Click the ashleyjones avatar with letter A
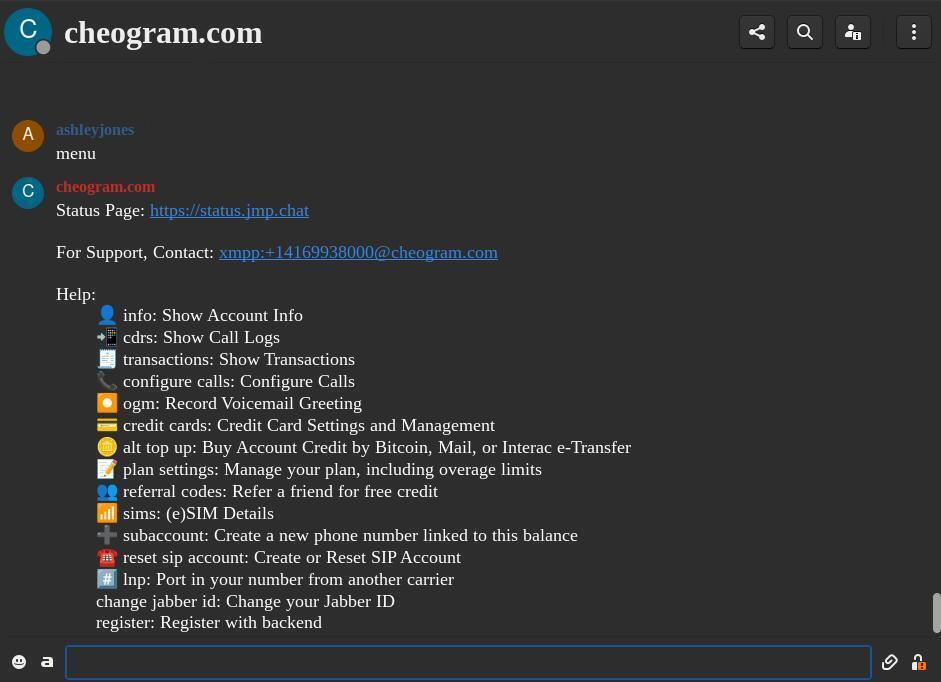Image resolution: width=941 pixels, height=682 pixels. click(x=28, y=136)
